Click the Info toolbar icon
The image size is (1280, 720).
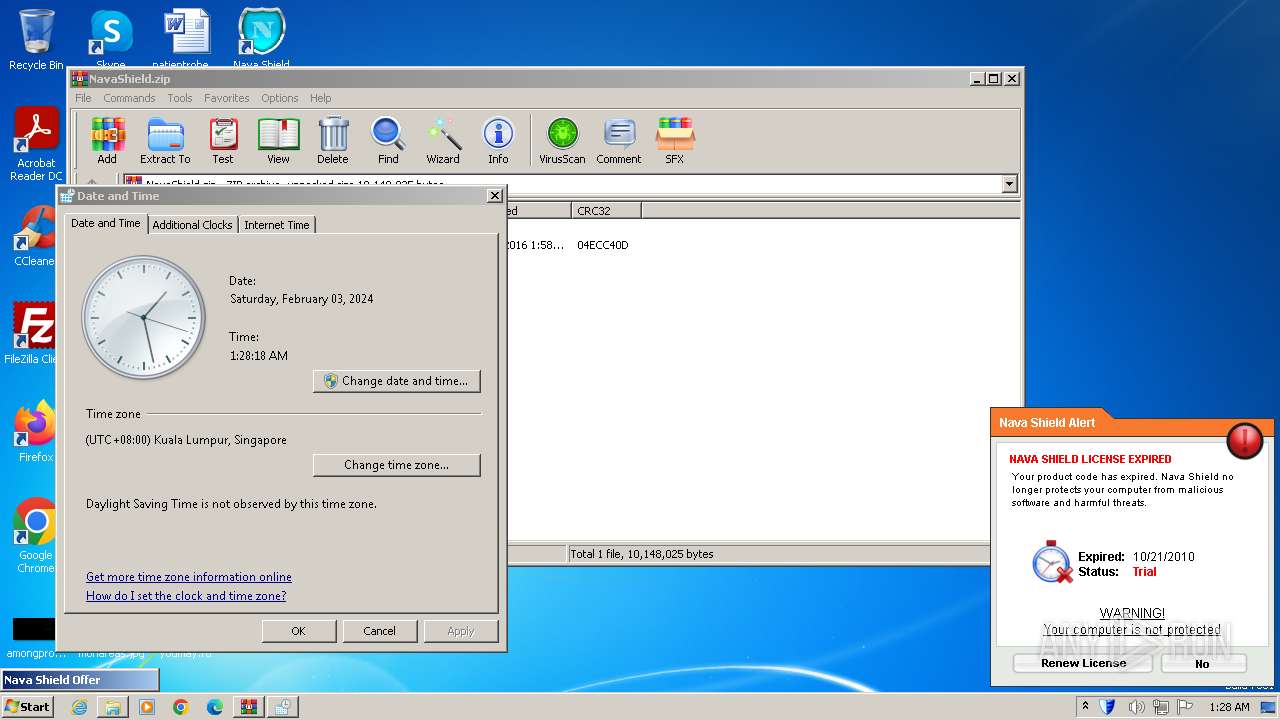[498, 141]
